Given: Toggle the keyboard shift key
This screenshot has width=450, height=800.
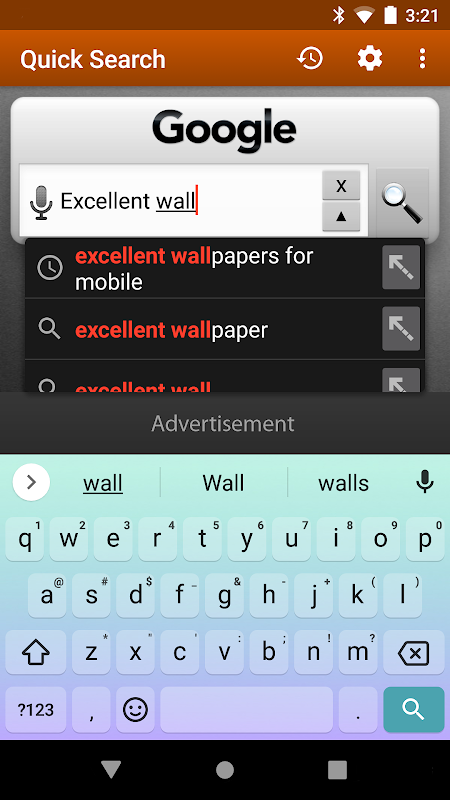Looking at the screenshot, I should click(36, 653).
